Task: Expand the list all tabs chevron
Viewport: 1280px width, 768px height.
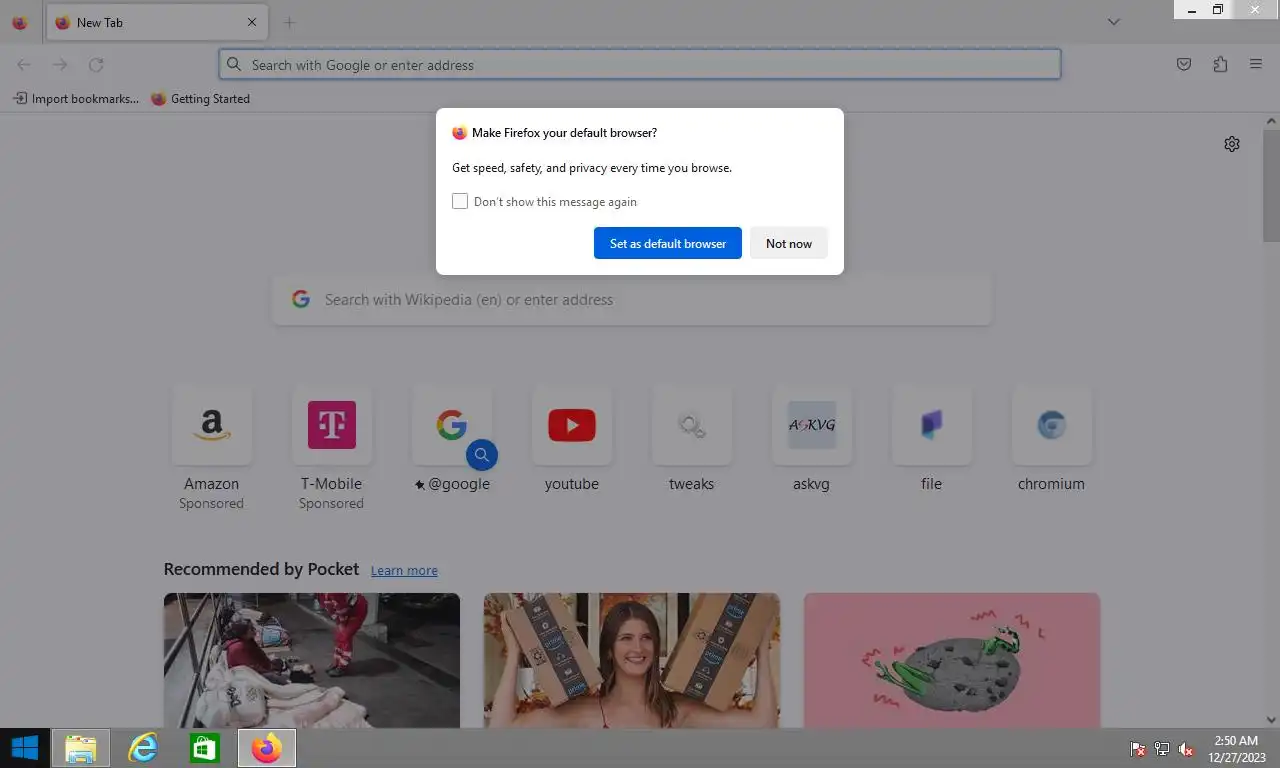Action: point(1114,22)
